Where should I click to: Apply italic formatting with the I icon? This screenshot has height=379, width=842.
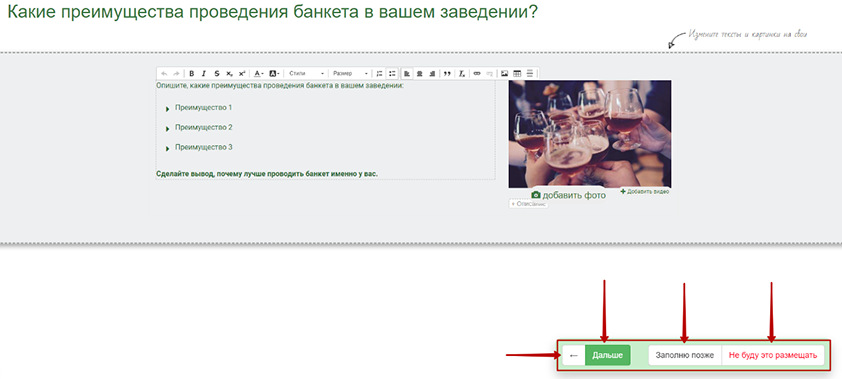pos(204,74)
